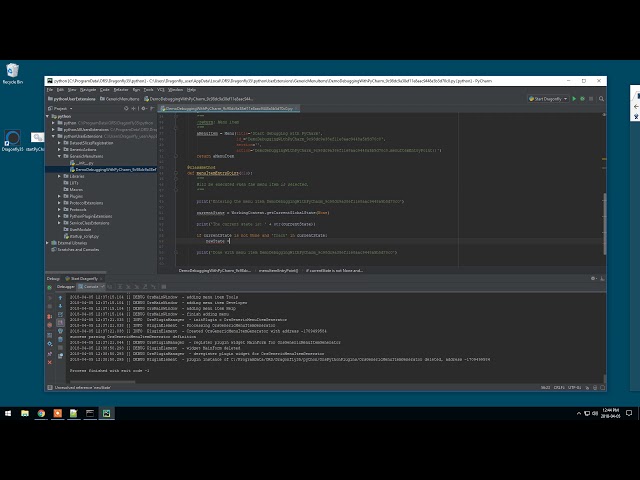Viewport: 640px width, 480px height.
Task: Open the Project view dropdown
Action: pos(71,109)
